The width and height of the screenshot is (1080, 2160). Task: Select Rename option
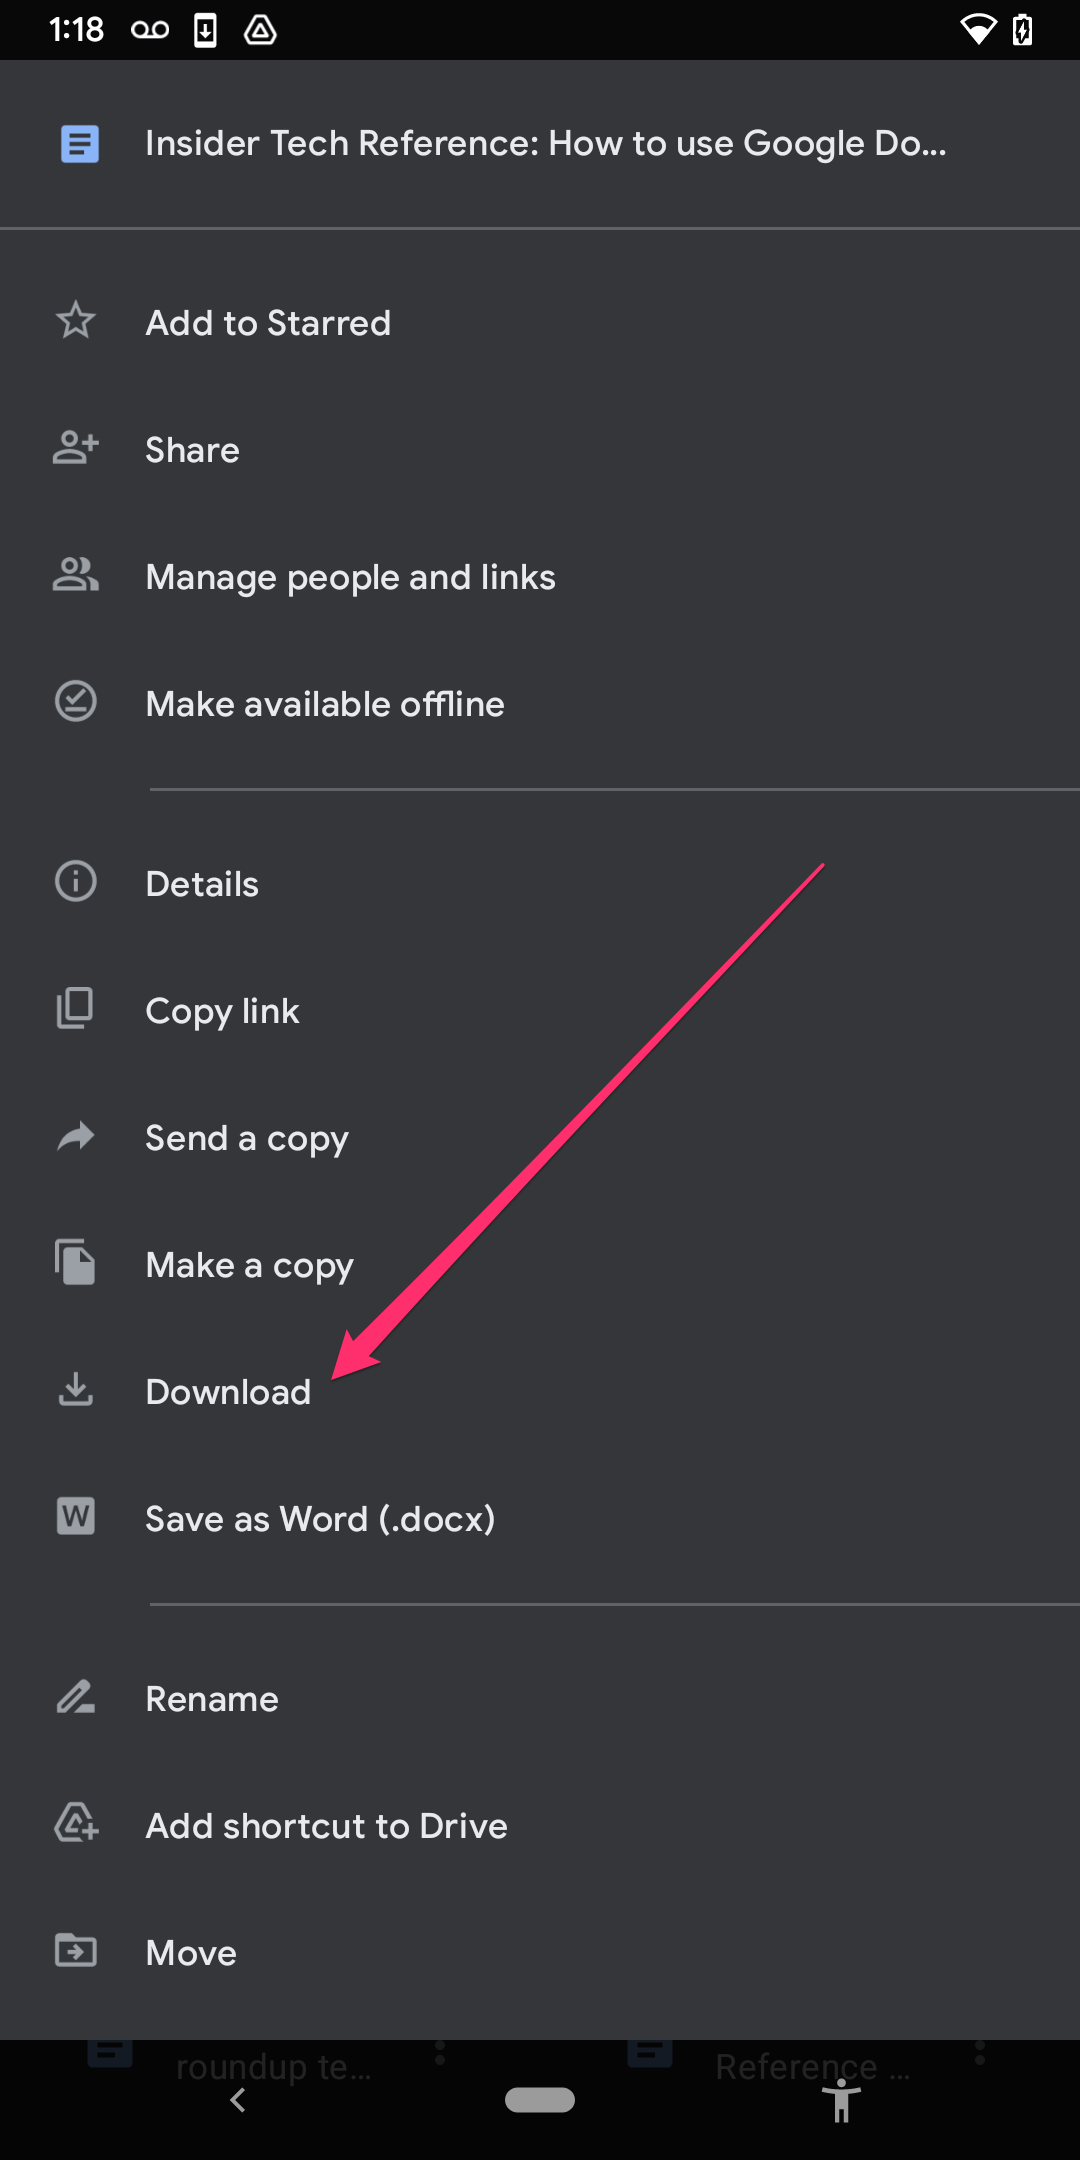tap(540, 1698)
